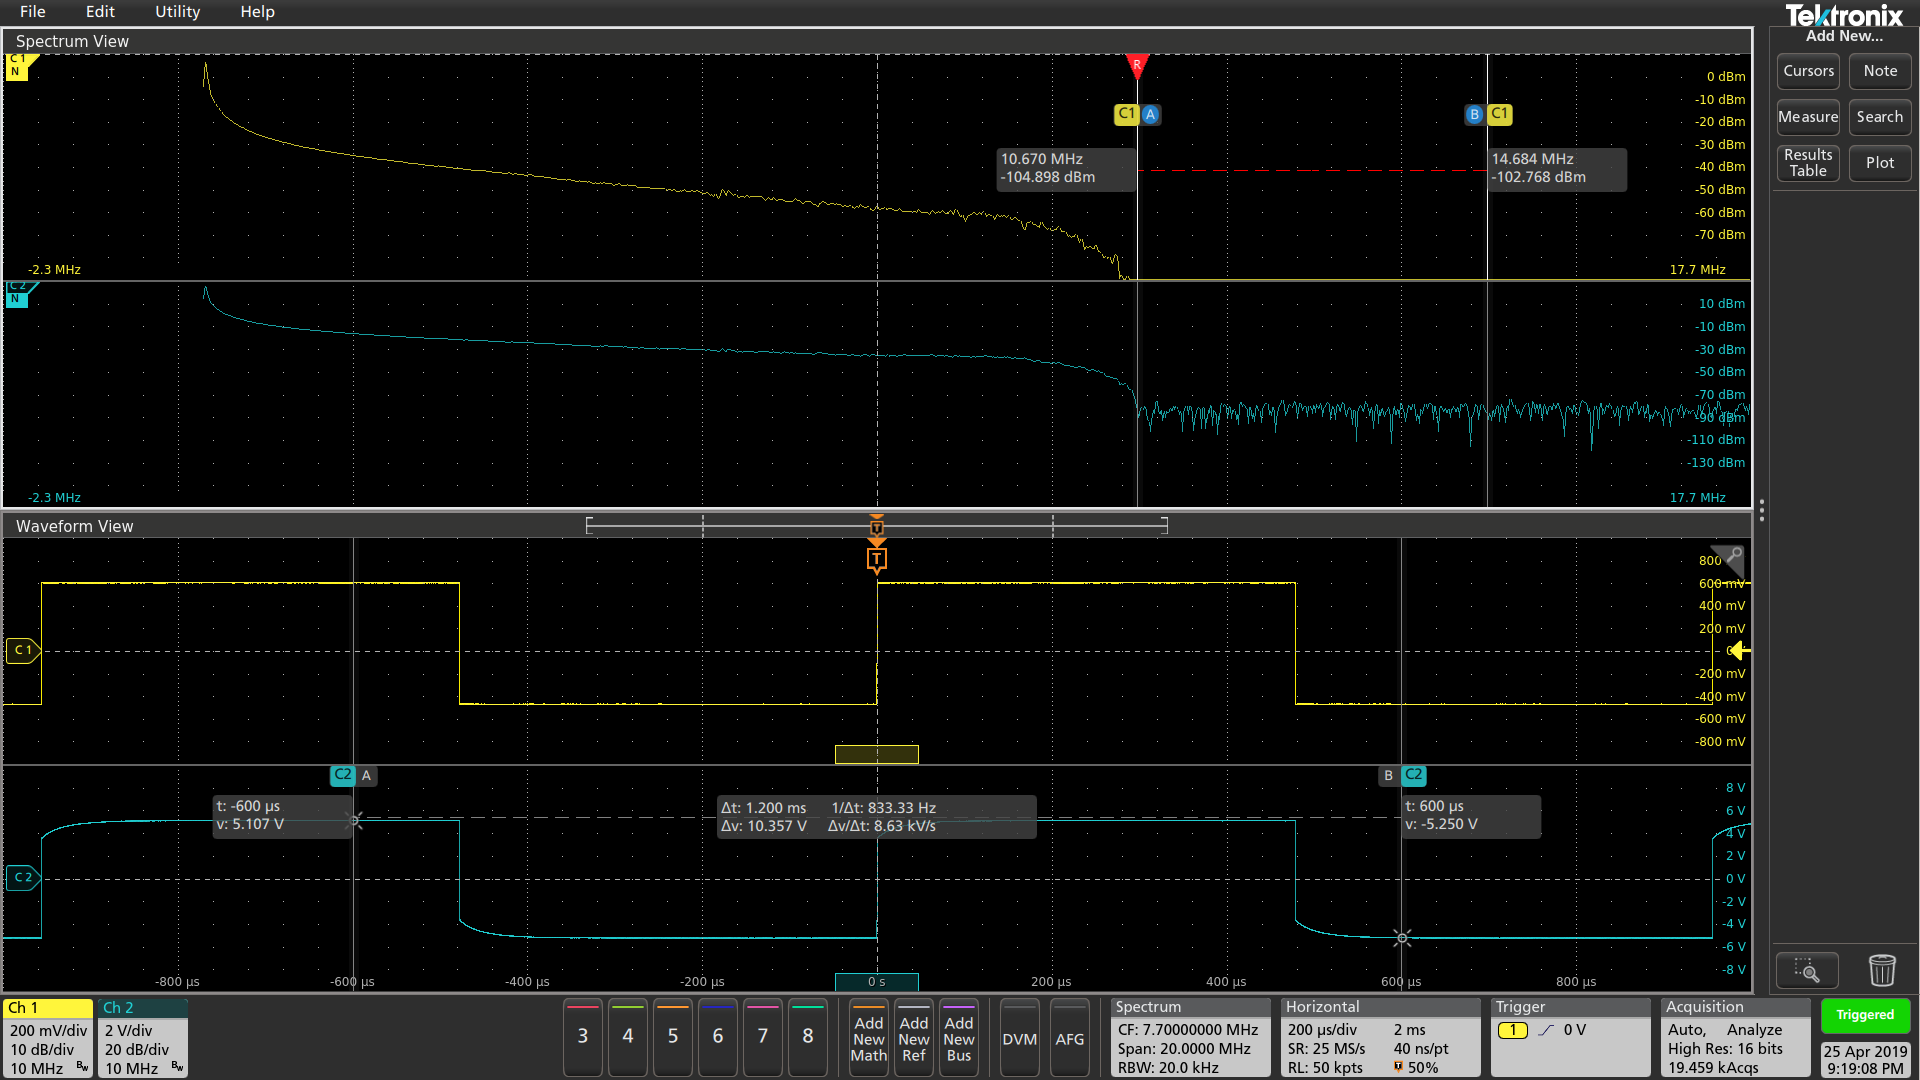Open the Utility menu
Screen dimensions: 1920x1080
[177, 12]
